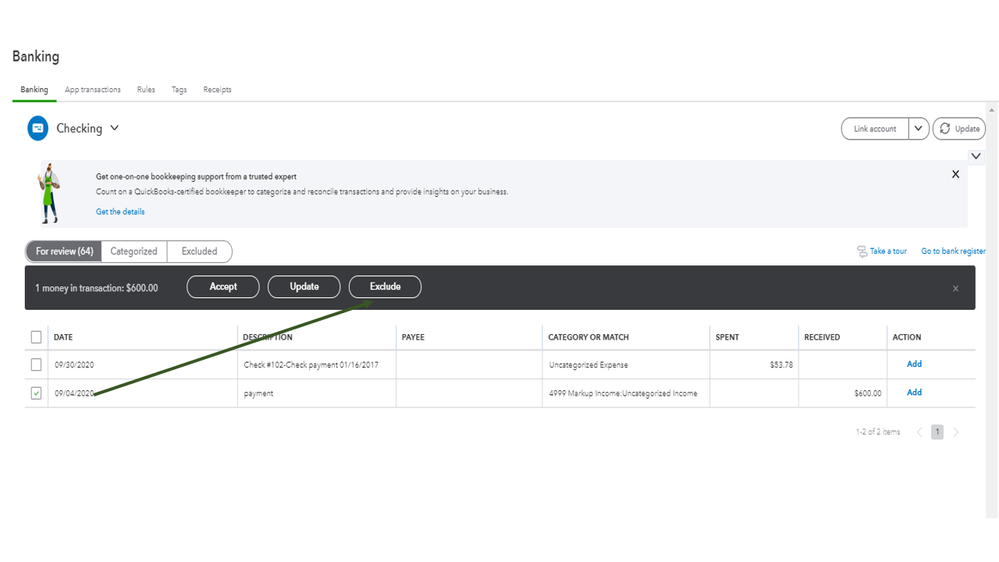
Task: Dismiss the dark batch action bar
Action: click(x=955, y=288)
